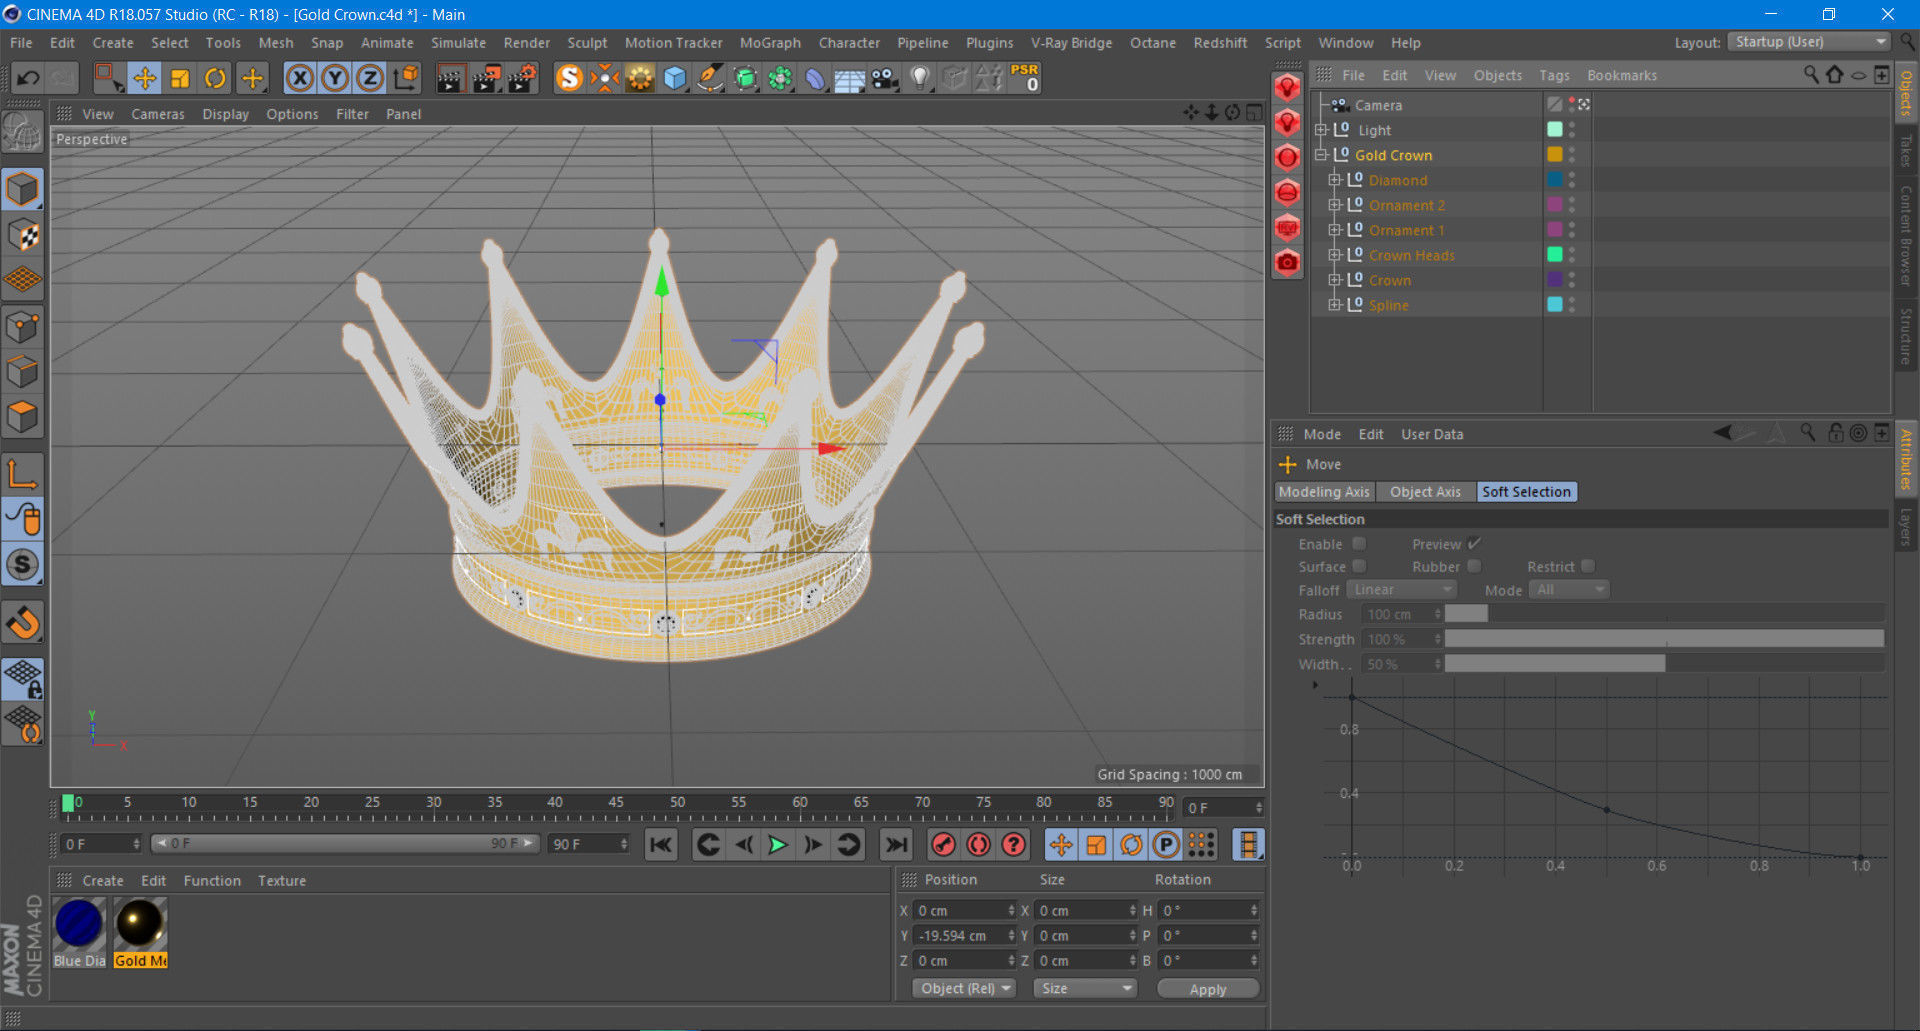The image size is (1920, 1031).
Task: Toggle the Preview checkbox
Action: (x=1474, y=544)
